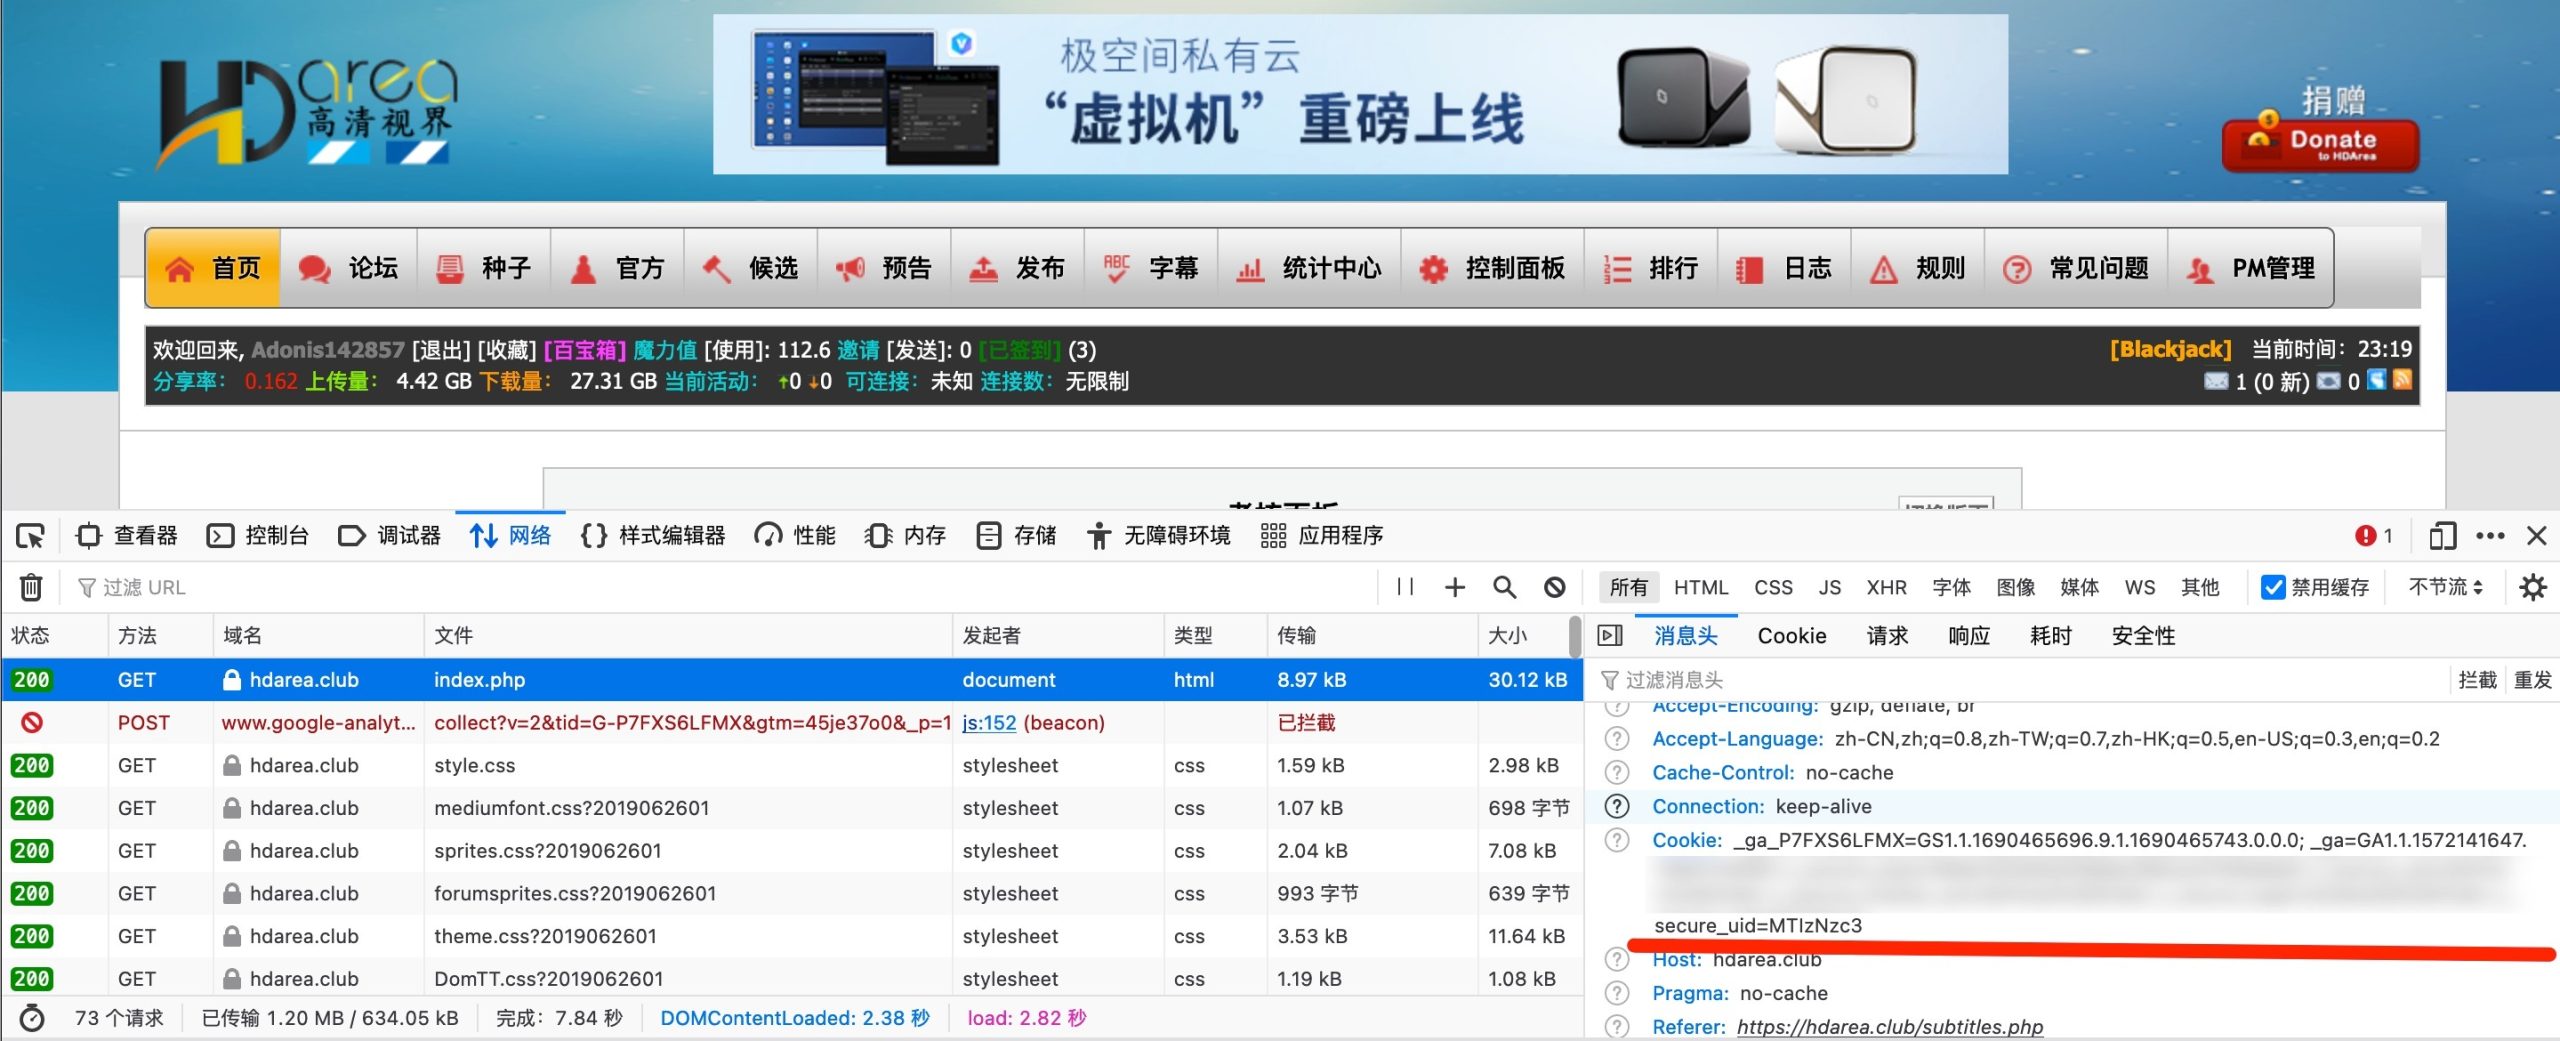Click the plus icon for new request

[1455, 587]
